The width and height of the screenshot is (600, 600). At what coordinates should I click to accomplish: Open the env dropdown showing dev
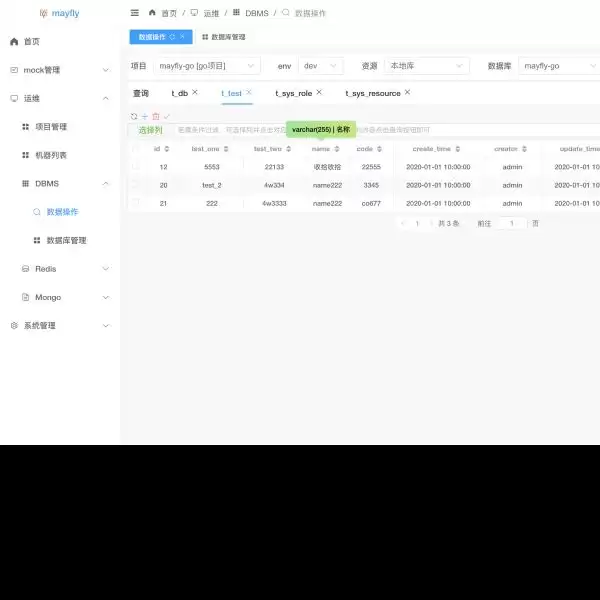click(321, 66)
